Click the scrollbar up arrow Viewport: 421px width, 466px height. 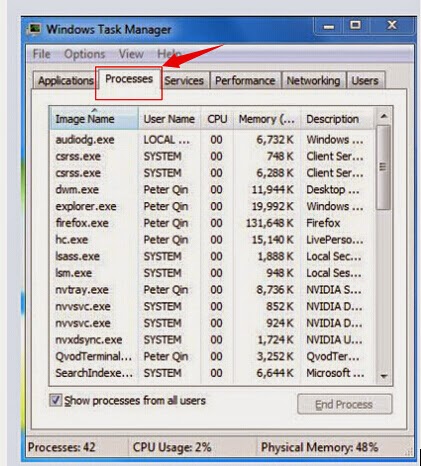point(384,116)
